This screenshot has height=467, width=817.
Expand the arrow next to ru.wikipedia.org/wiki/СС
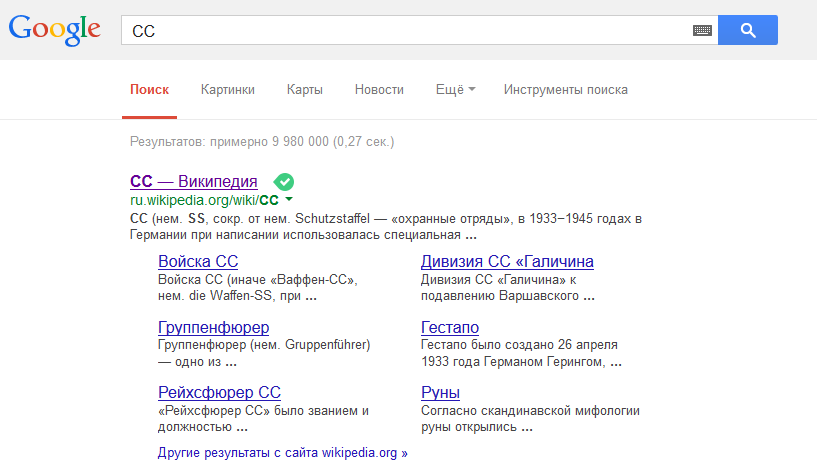point(289,200)
